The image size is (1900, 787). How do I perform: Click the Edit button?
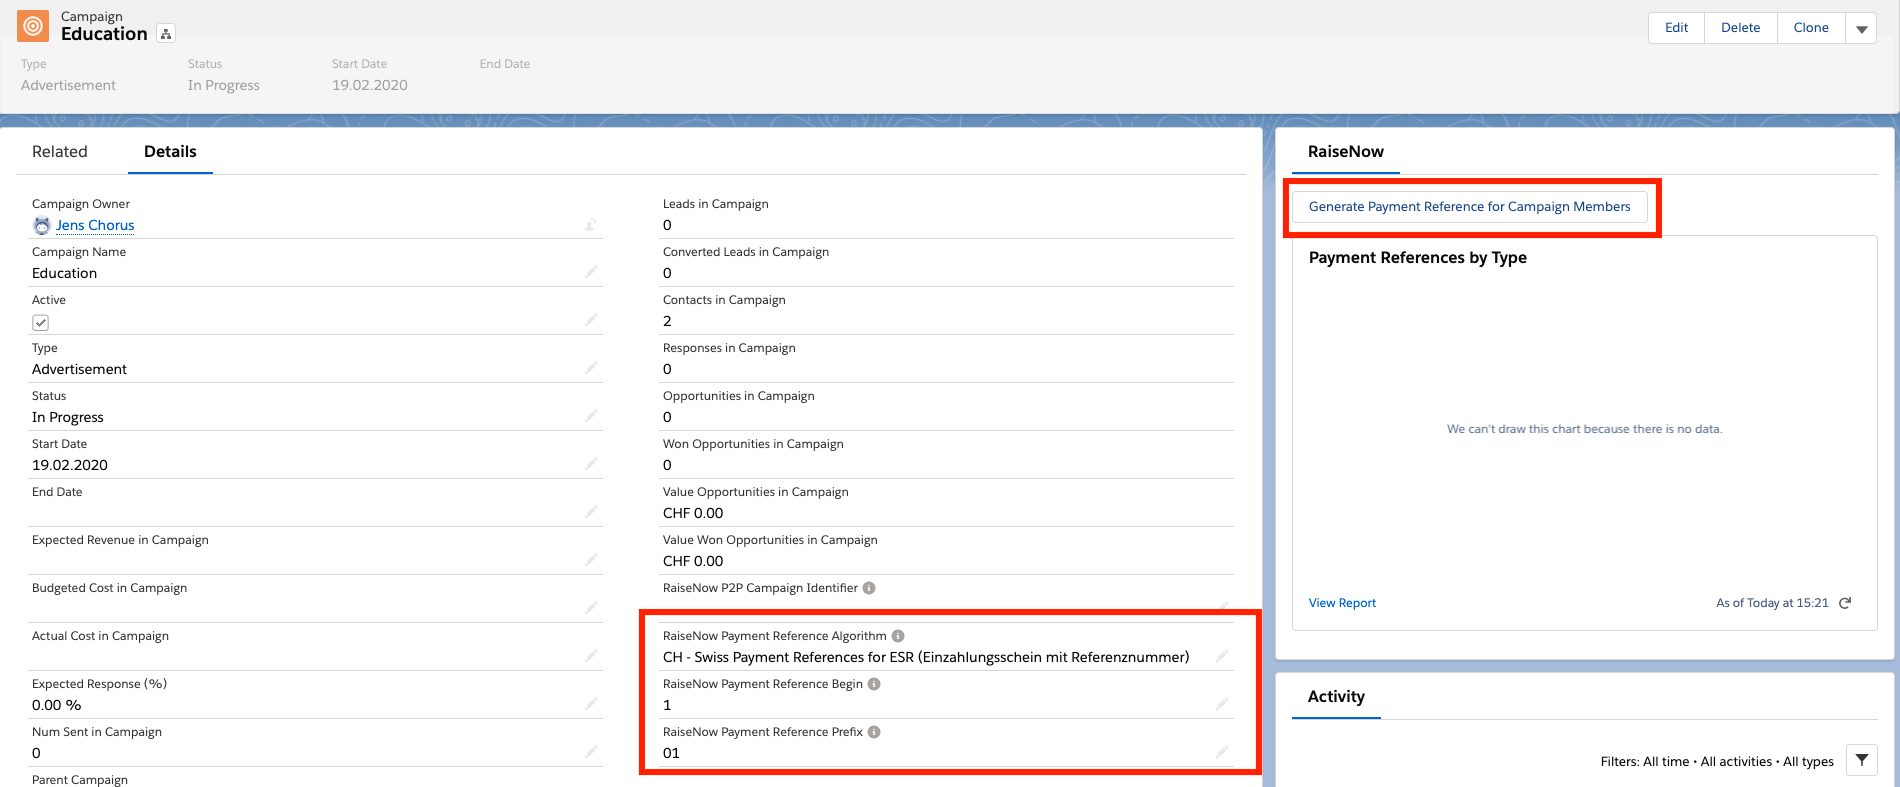(x=1676, y=28)
